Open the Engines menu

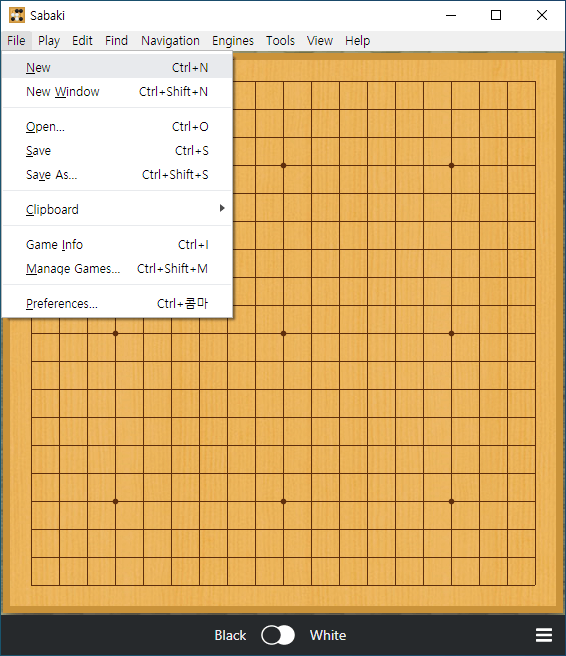[233, 41]
